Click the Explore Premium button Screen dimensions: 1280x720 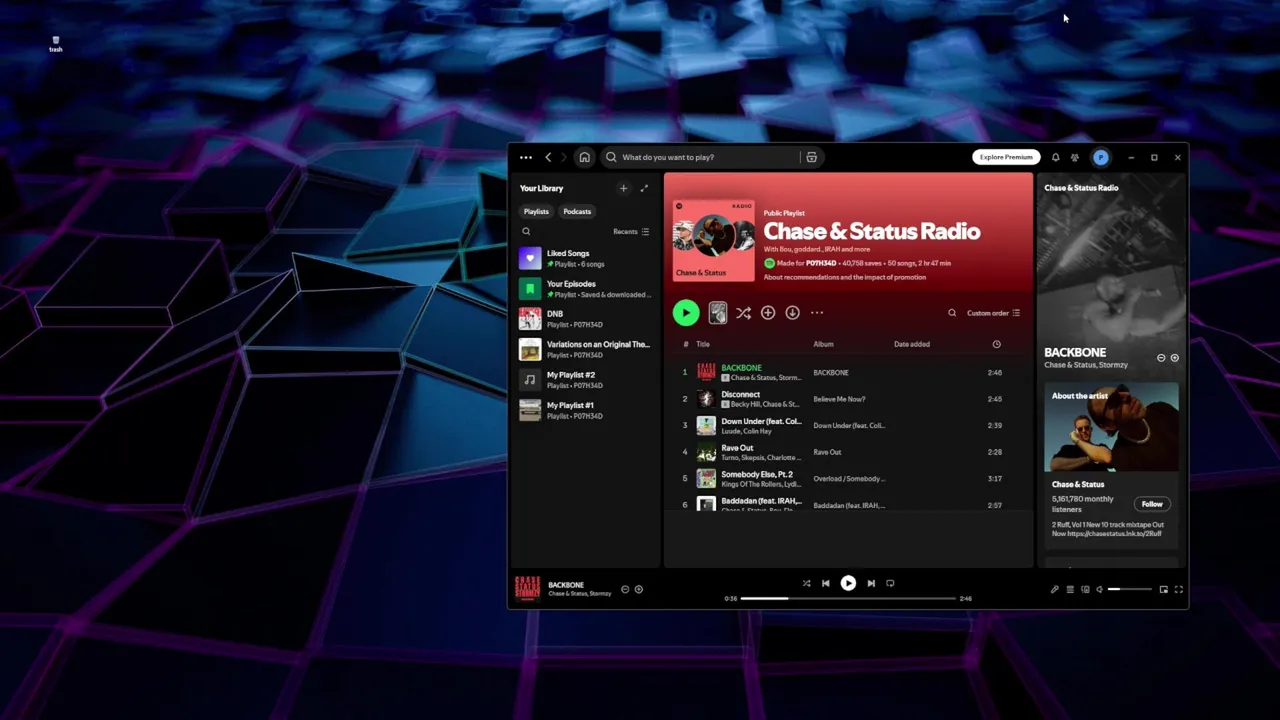tap(1006, 157)
